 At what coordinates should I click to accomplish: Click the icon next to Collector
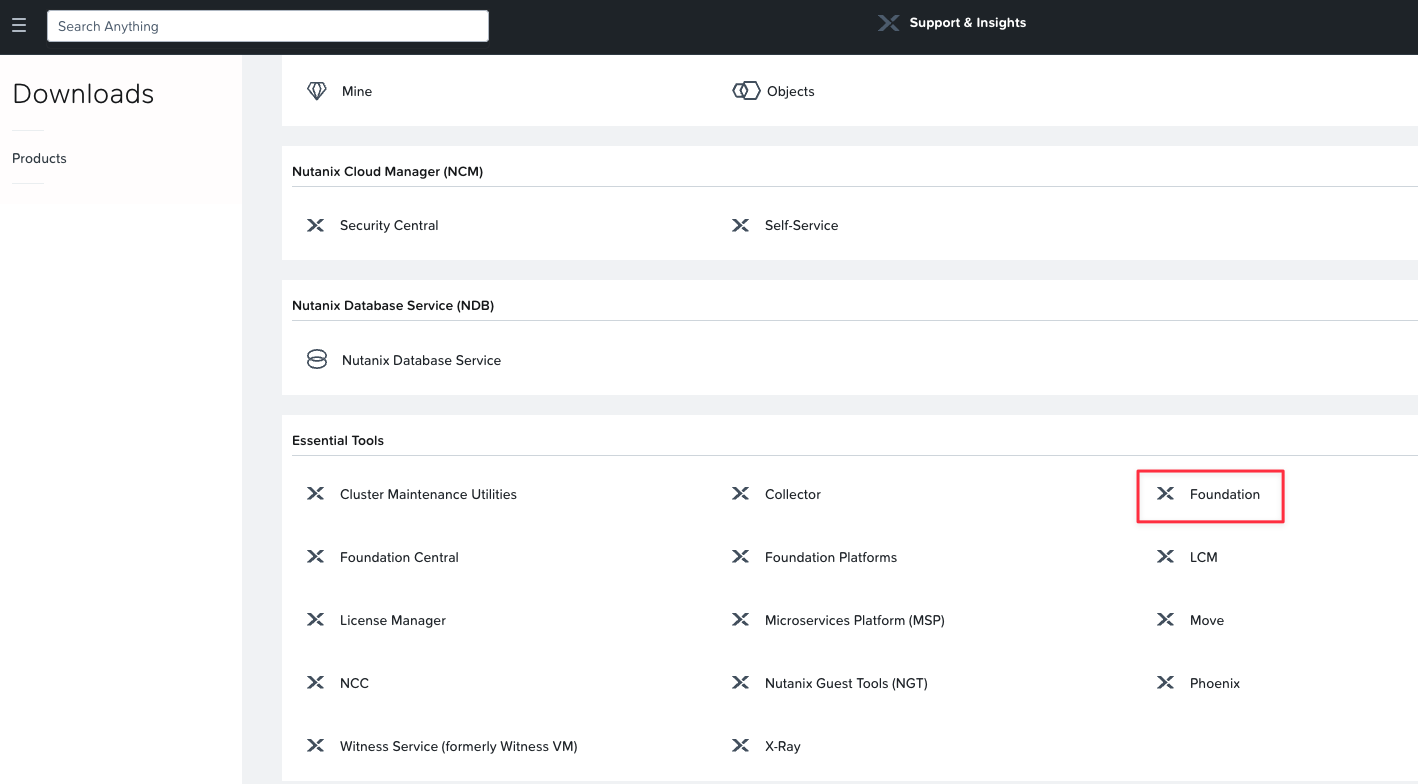(x=740, y=494)
